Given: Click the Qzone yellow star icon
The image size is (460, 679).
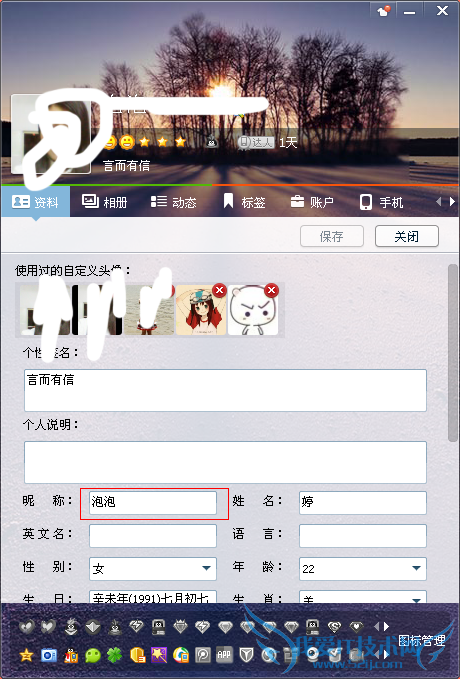Looking at the screenshot, I should [x=26, y=655].
